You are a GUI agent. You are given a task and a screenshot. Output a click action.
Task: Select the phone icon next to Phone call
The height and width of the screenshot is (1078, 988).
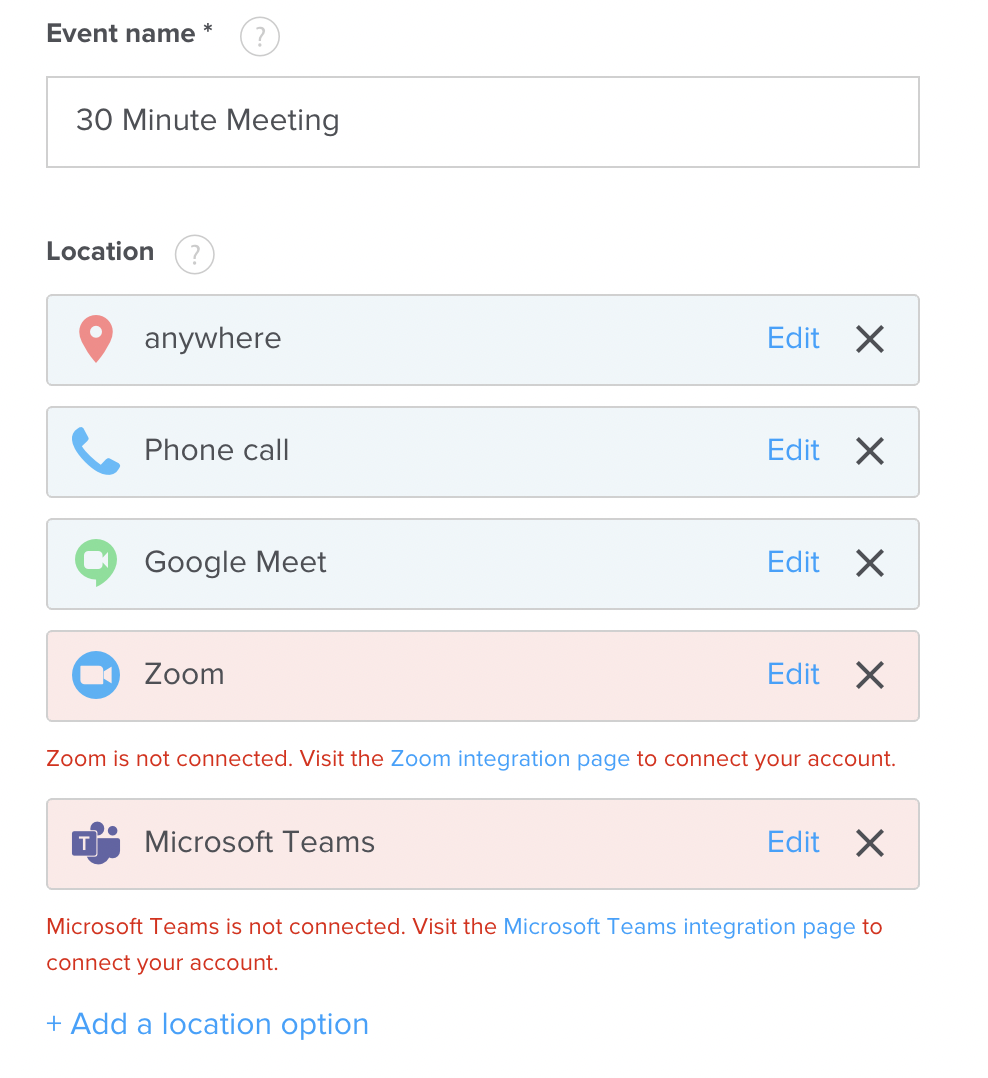pyautogui.click(x=95, y=451)
